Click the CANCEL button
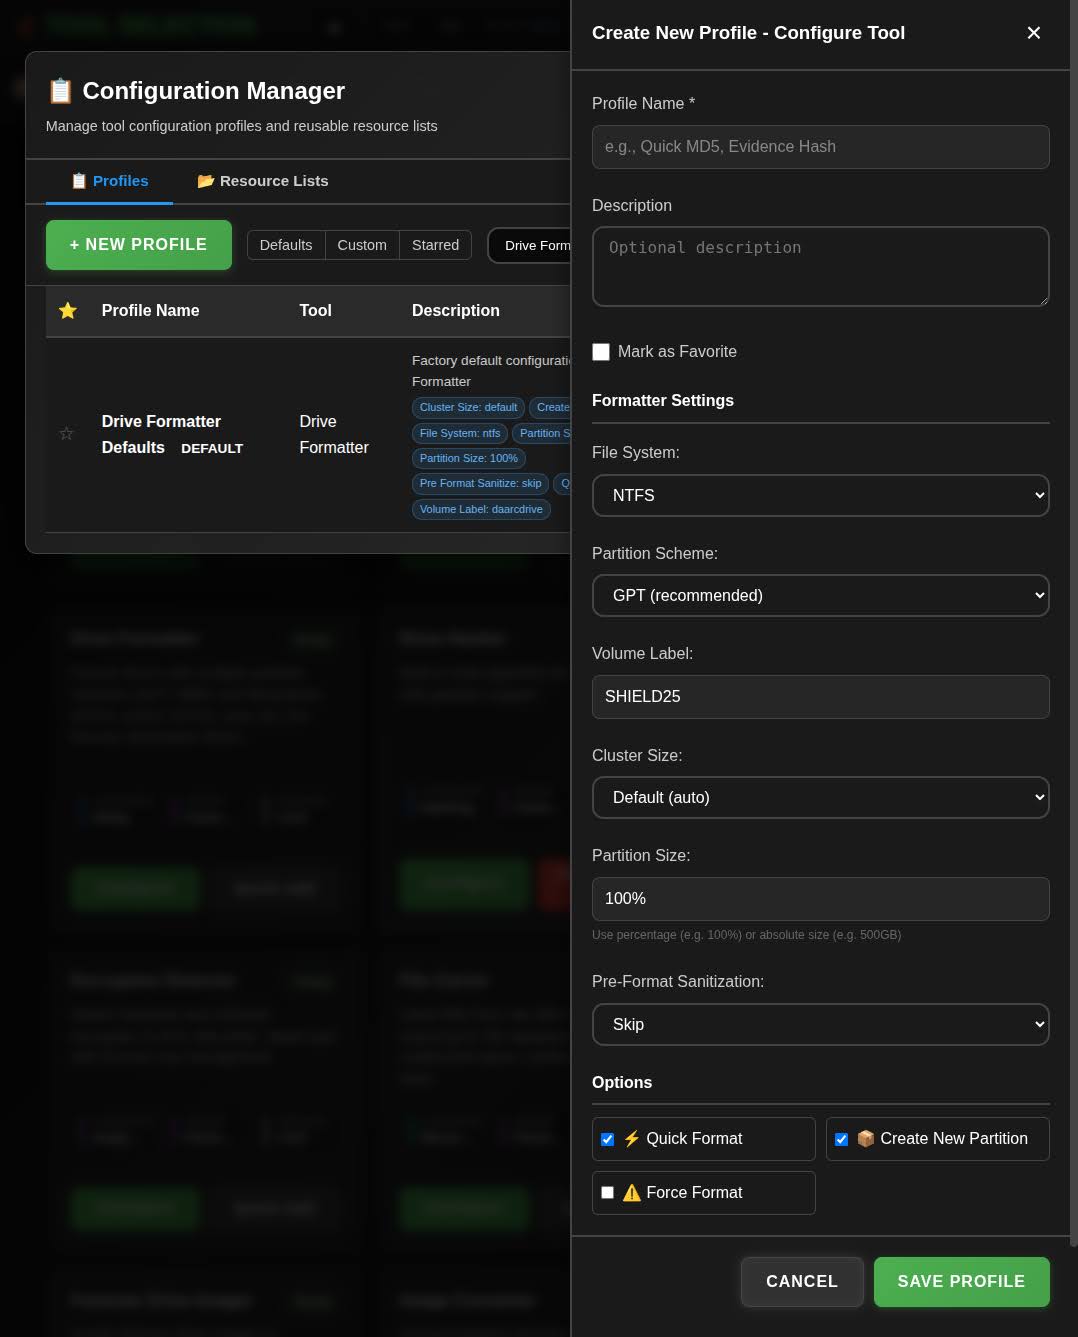Viewport: 1078px width, 1337px height. pos(802,1282)
